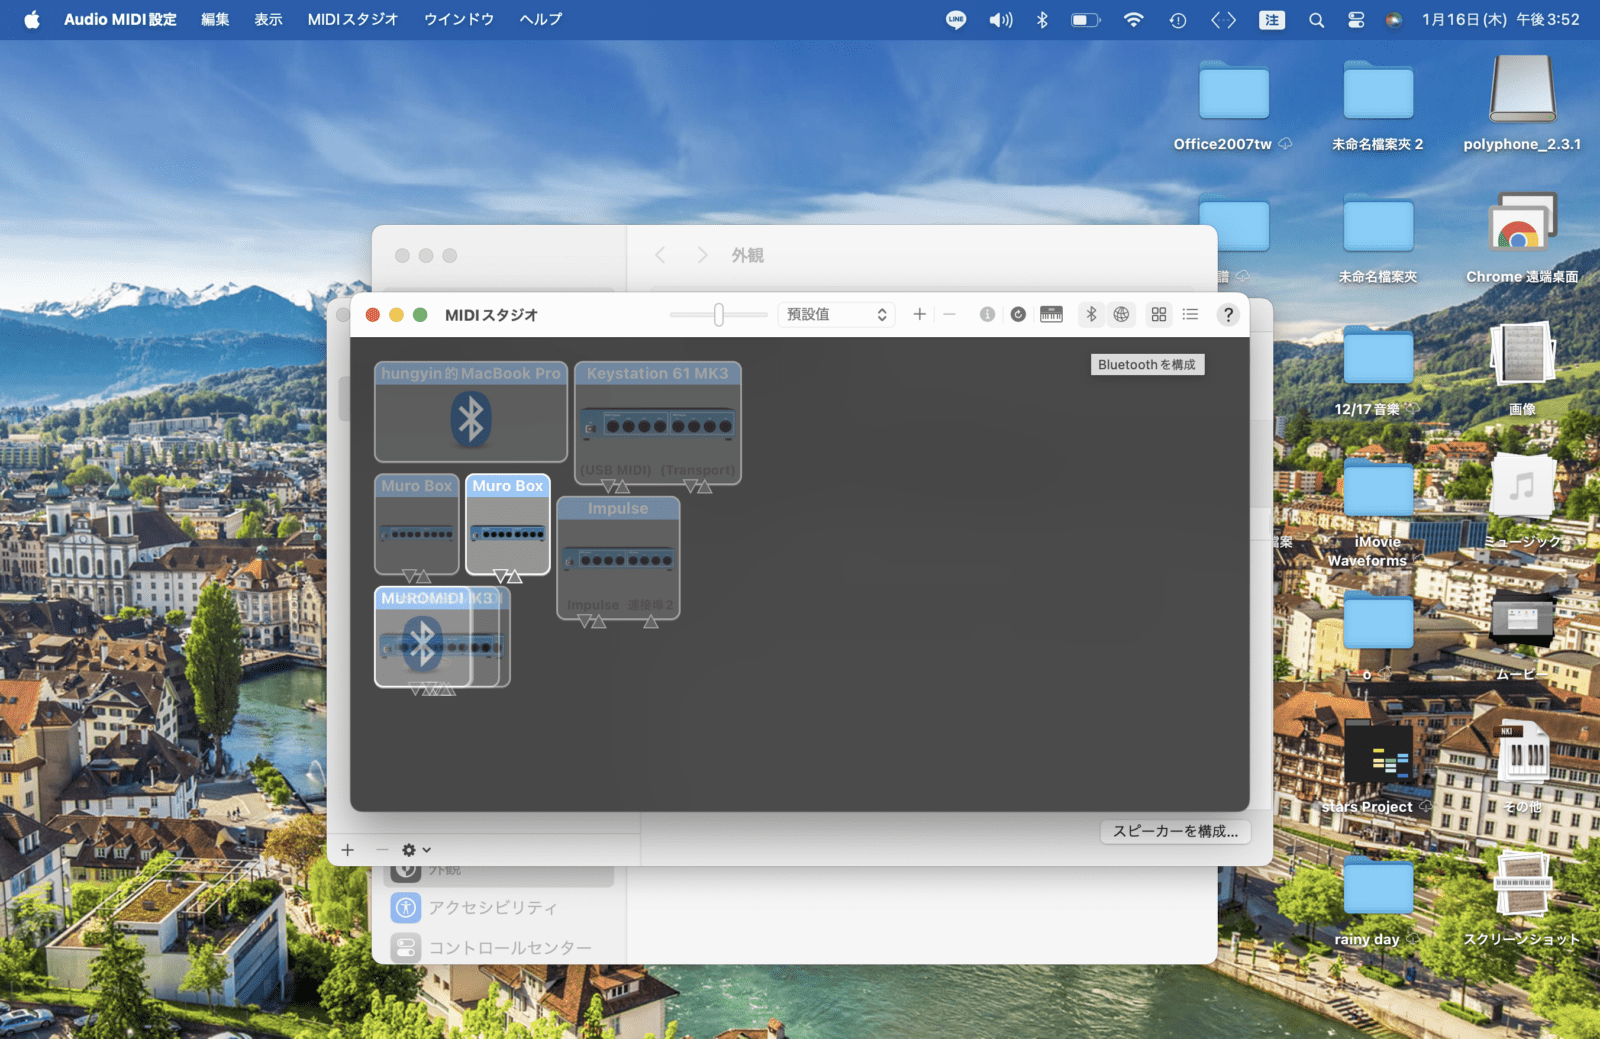This screenshot has width=1600, height=1039.
Task: Expand the gear action menu below the window
Action: (415, 850)
